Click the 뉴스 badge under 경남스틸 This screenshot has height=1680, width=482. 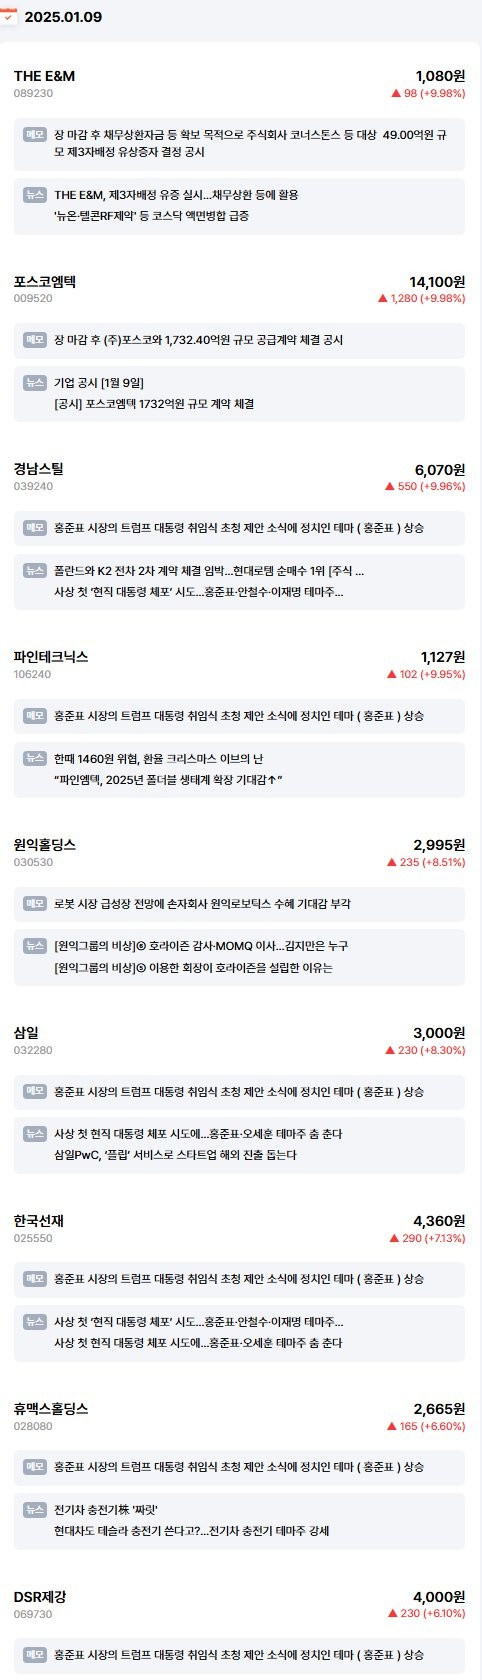35,571
